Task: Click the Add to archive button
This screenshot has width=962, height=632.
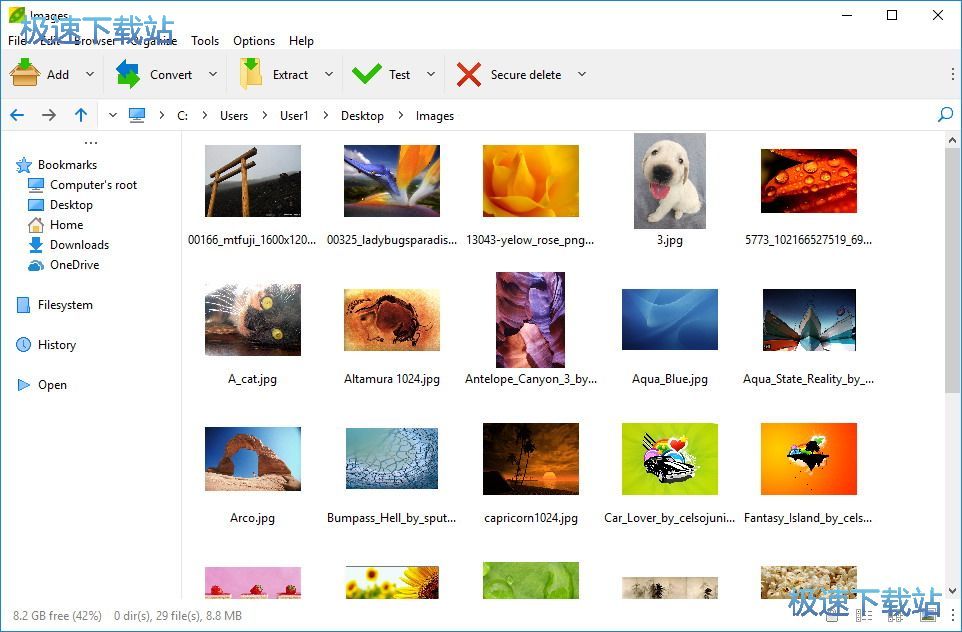Action: (40, 74)
